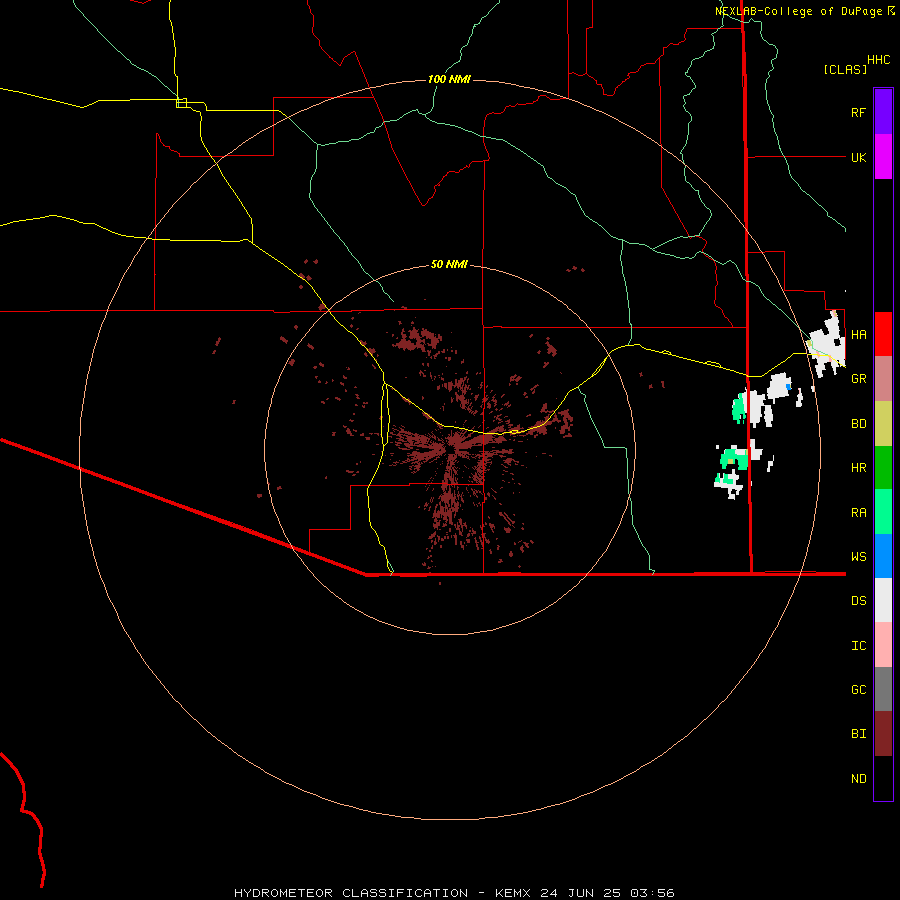Click the HA red legend swatch
The width and height of the screenshot is (900, 900).
click(883, 334)
